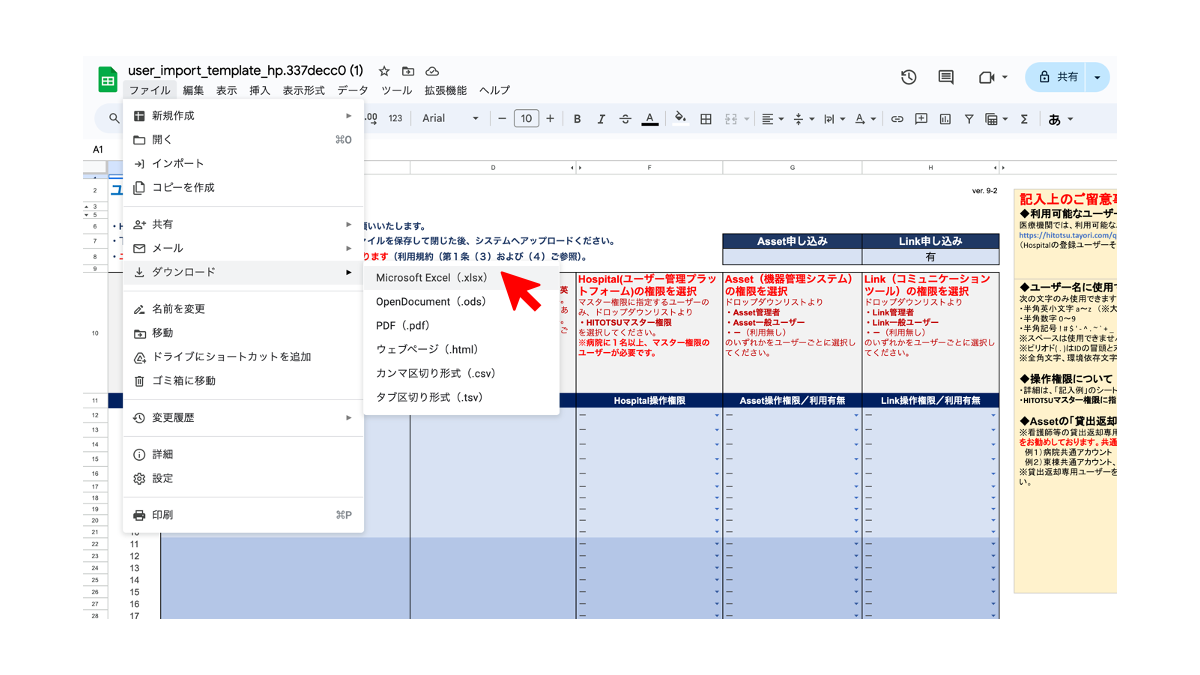This screenshot has width=1200, height=675.
Task: Open the comments speech-bubble icon
Action: [946, 77]
